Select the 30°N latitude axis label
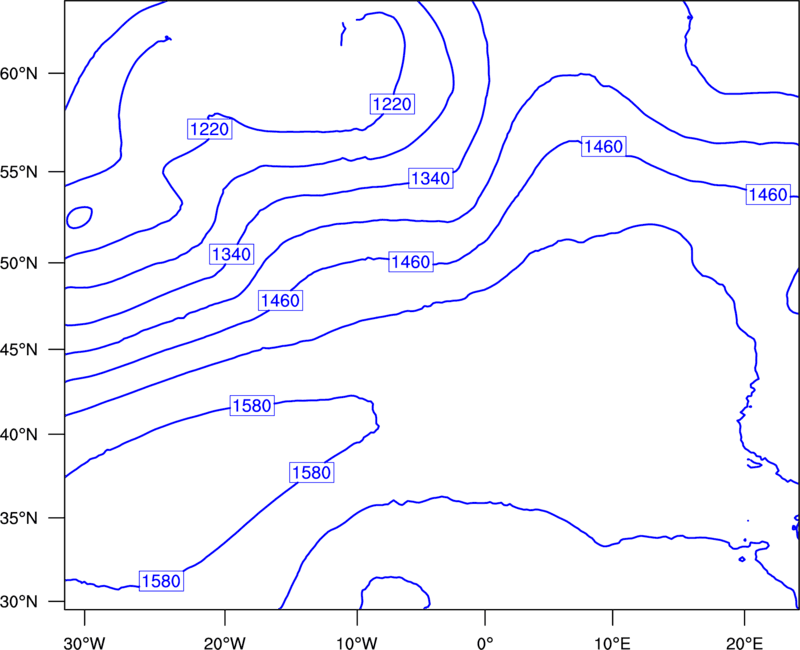The height and width of the screenshot is (650, 800). [19, 602]
